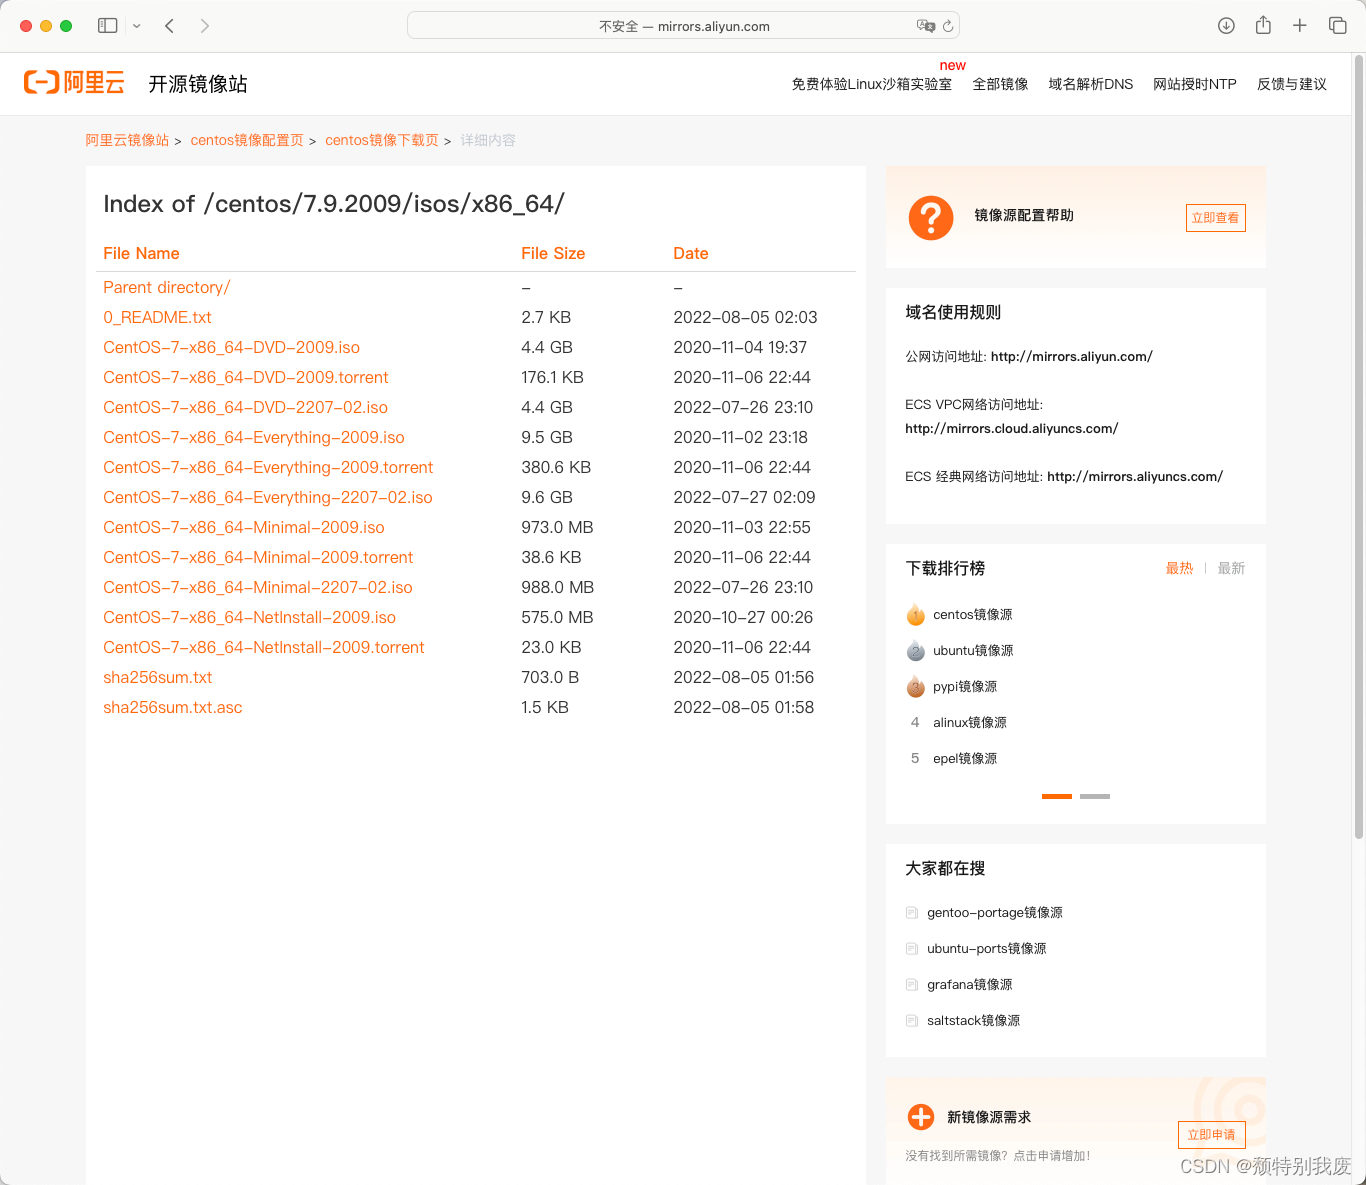1366x1185 pixels.
Task: Select the orange first-page ranking indicator
Action: point(1057,796)
